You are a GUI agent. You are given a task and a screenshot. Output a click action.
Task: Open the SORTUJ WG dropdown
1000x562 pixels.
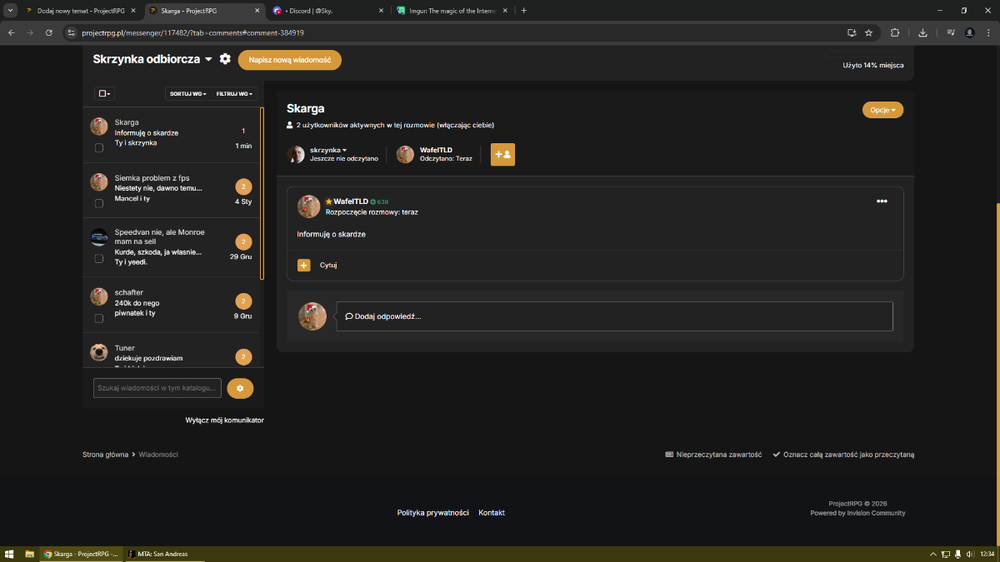(188, 94)
